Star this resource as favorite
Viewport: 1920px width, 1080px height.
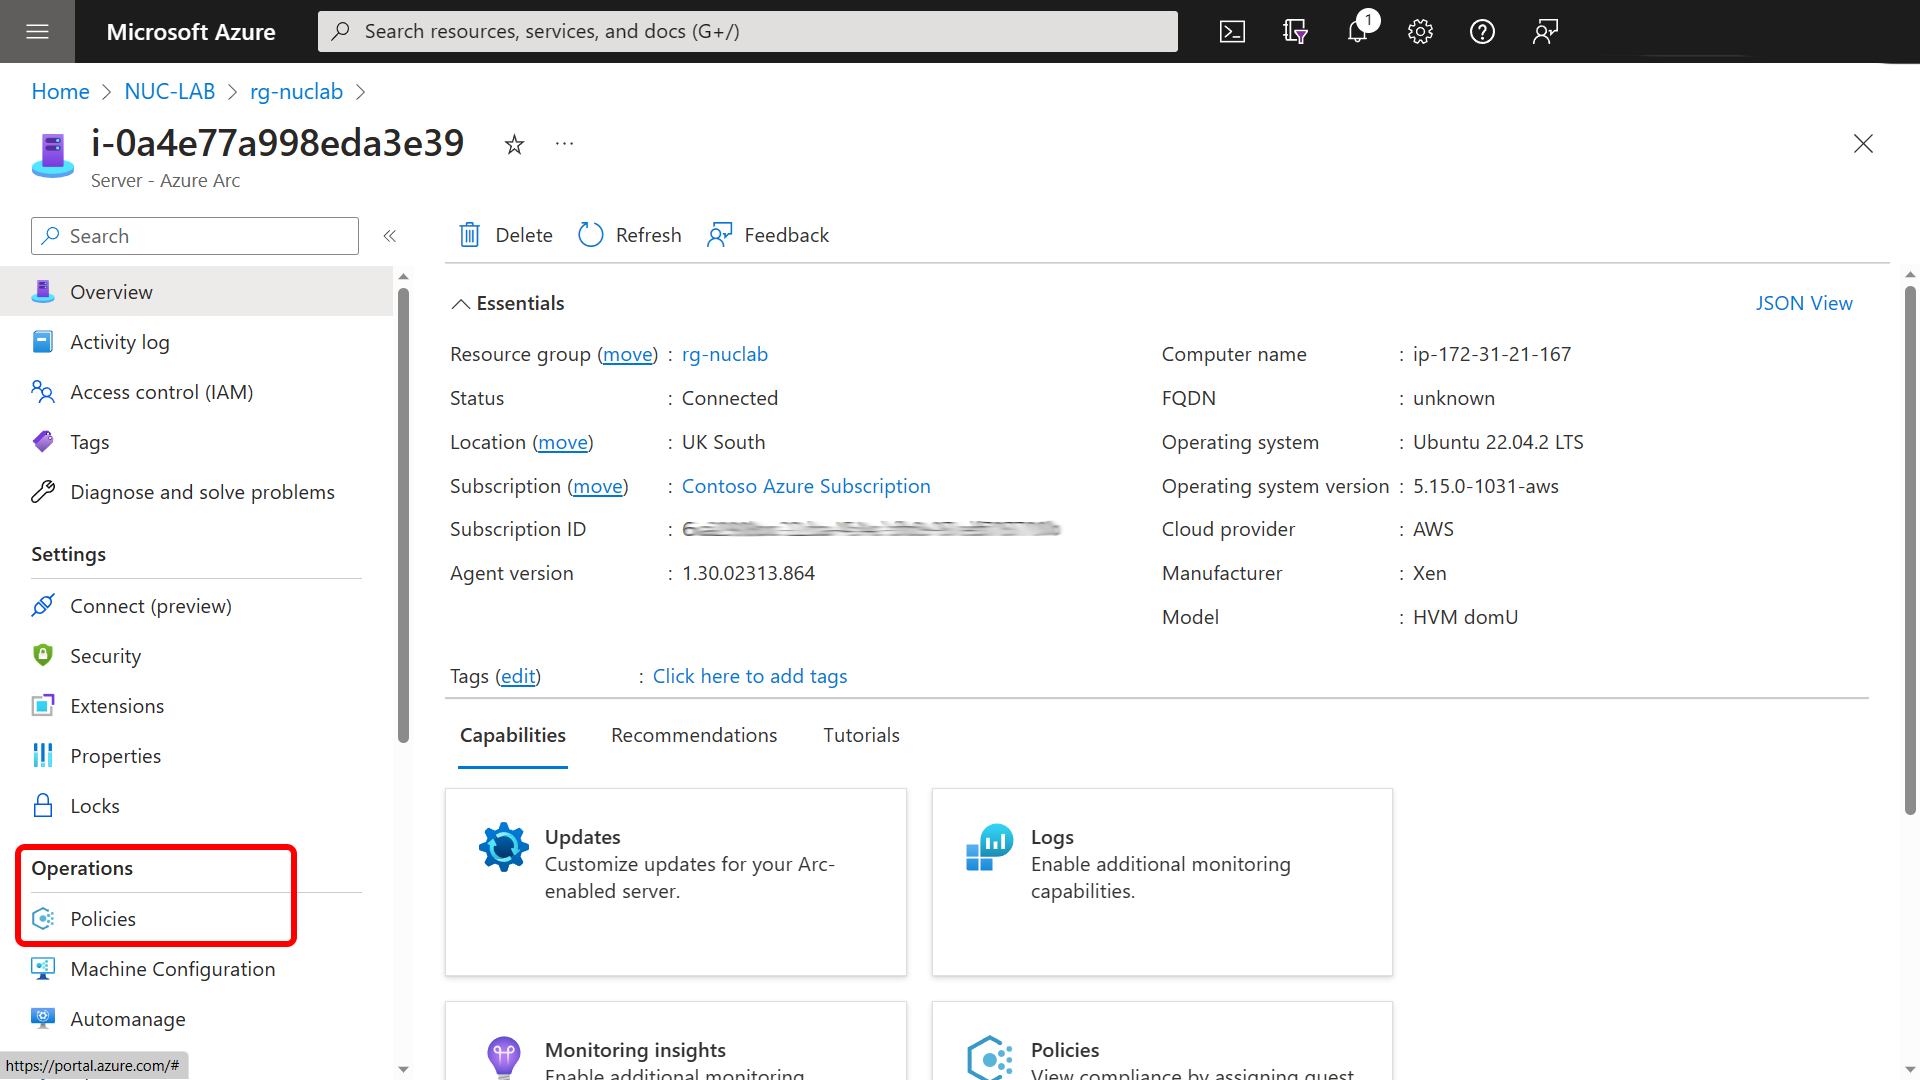(x=514, y=144)
